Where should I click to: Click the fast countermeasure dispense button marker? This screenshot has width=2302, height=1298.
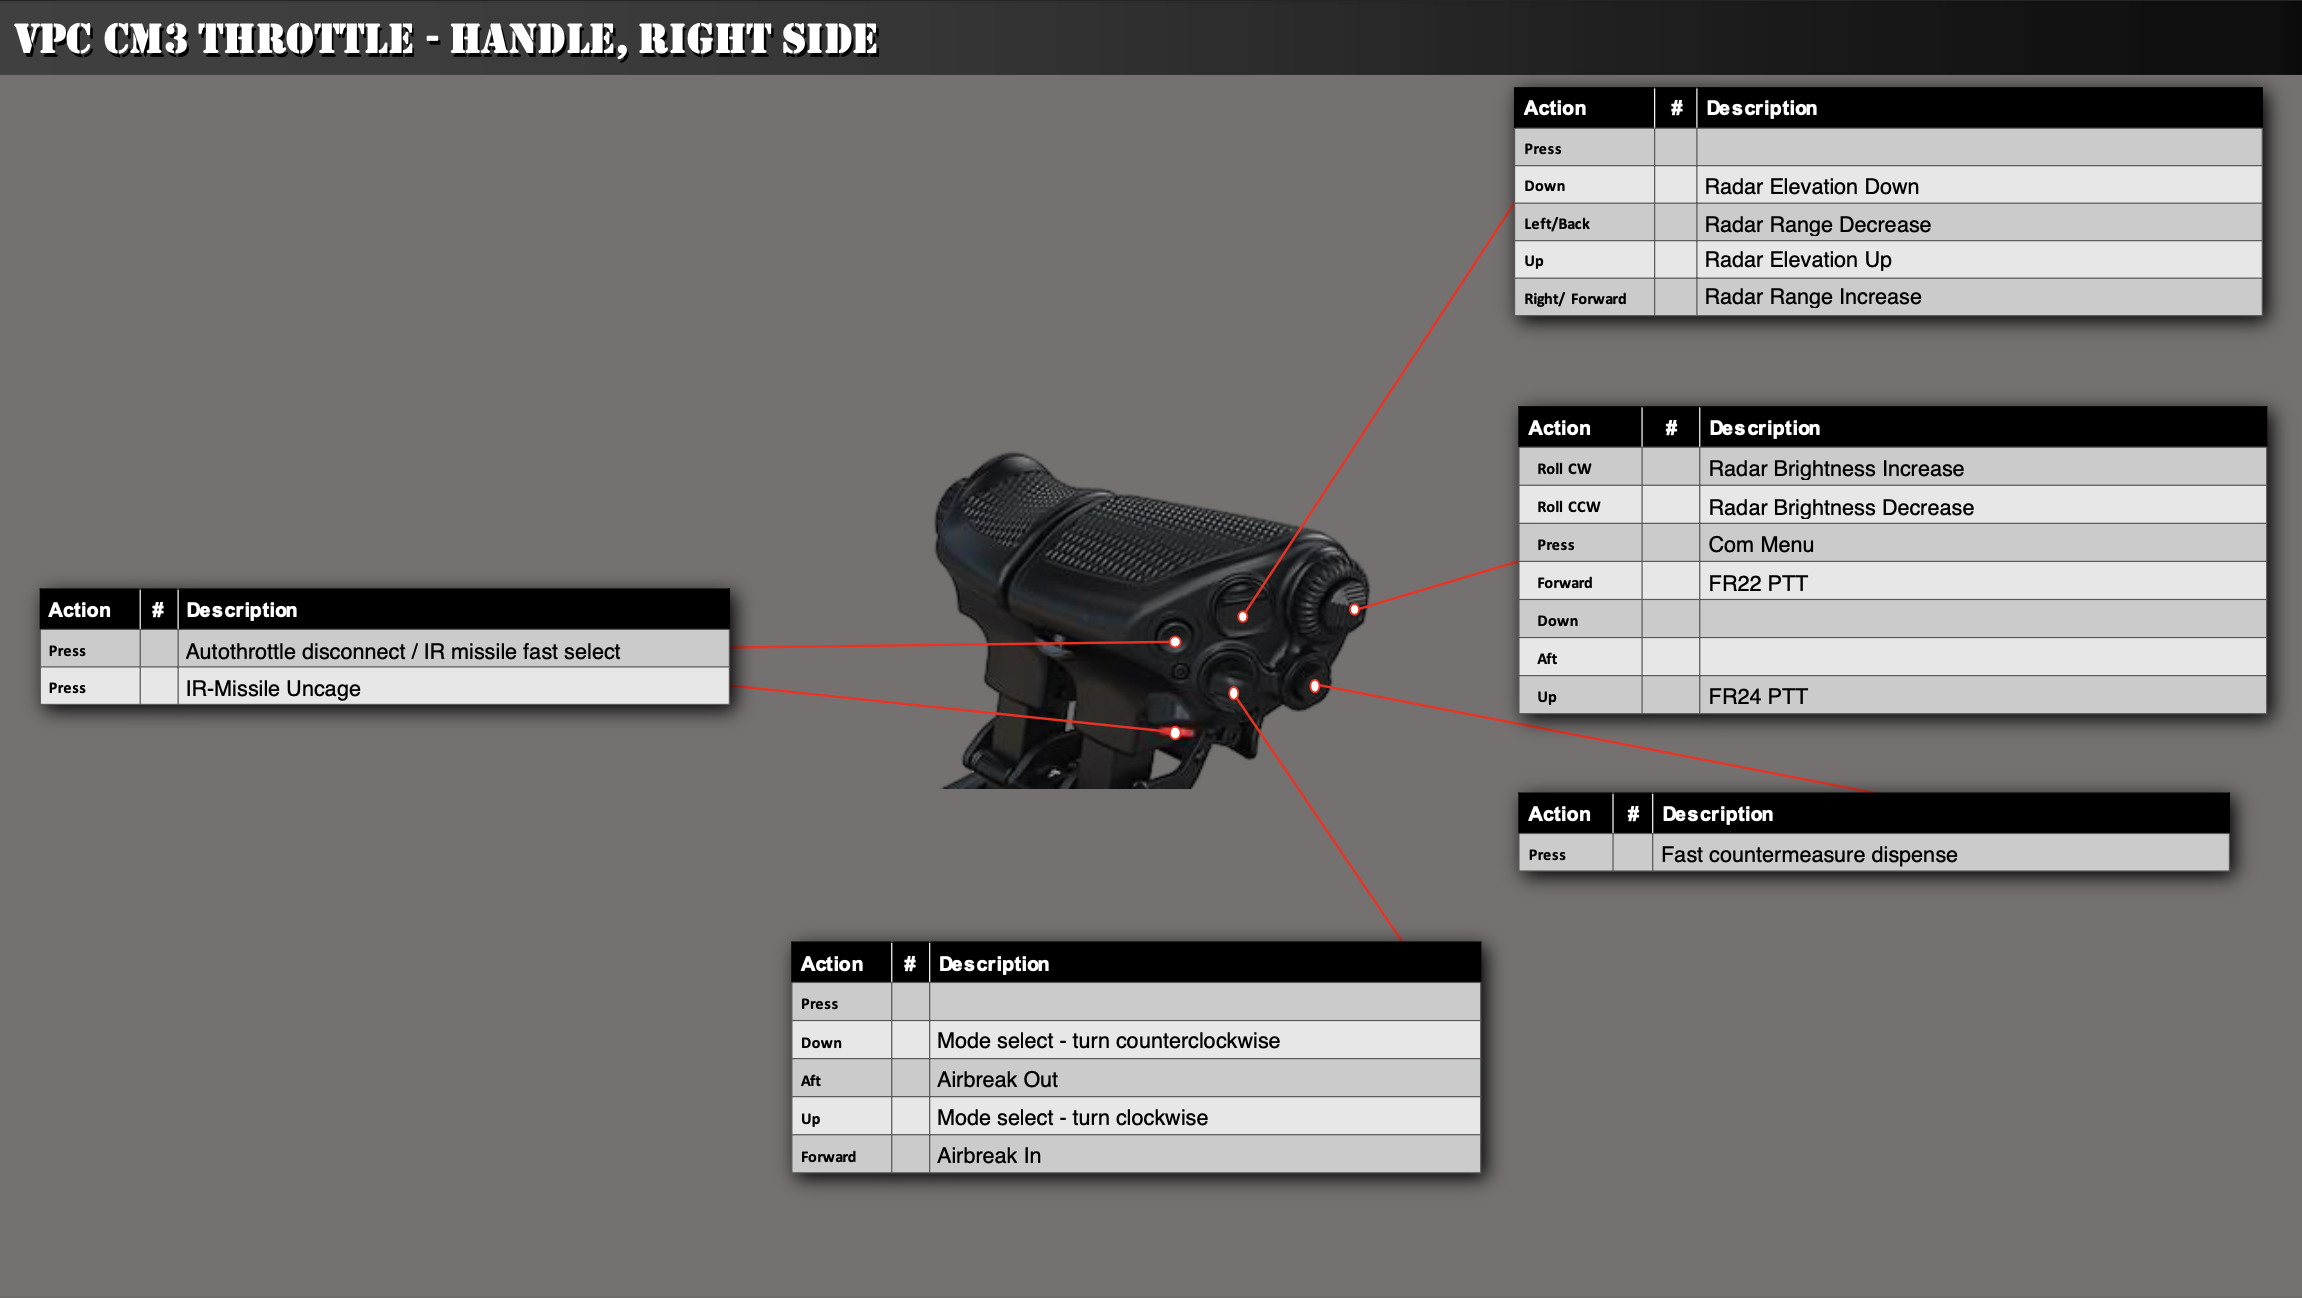[x=1315, y=686]
